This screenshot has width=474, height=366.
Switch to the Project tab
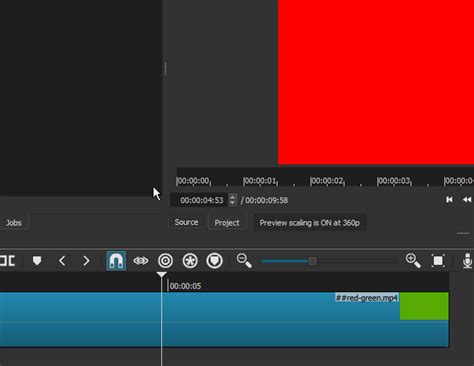tap(227, 223)
